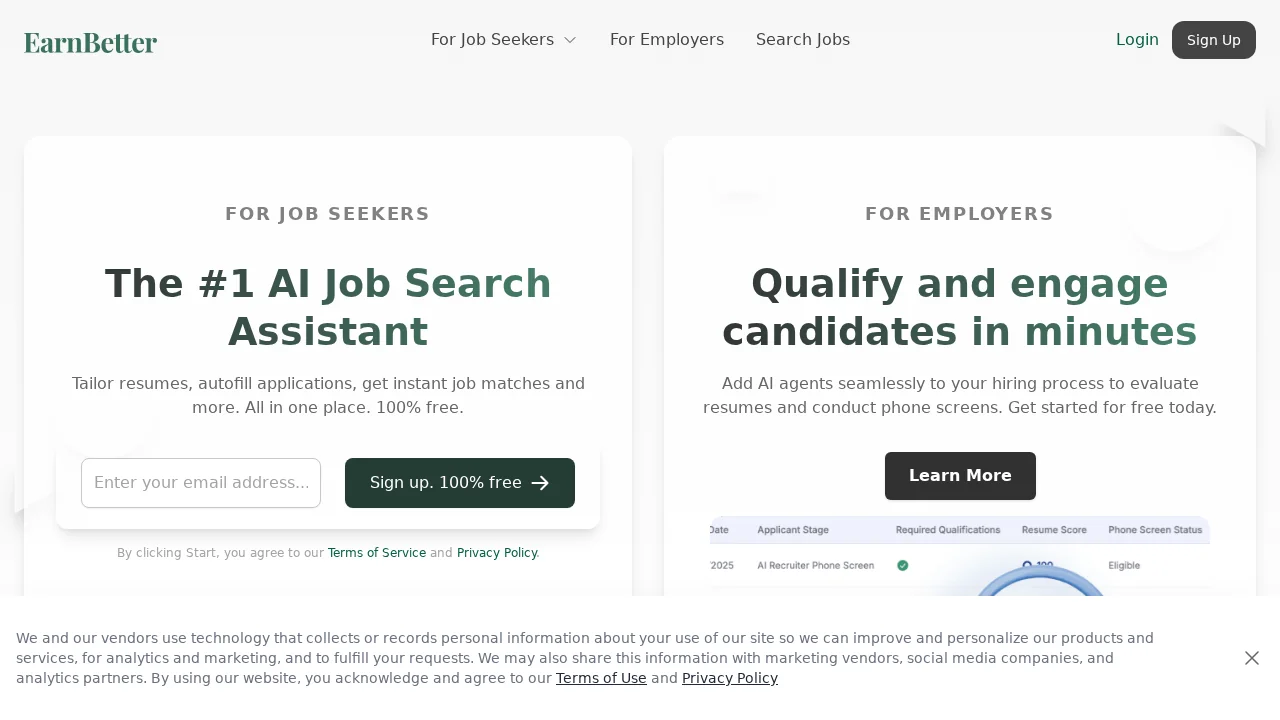Open Privacy Policy in the cookie banner
The image size is (1280, 720).
click(x=730, y=678)
